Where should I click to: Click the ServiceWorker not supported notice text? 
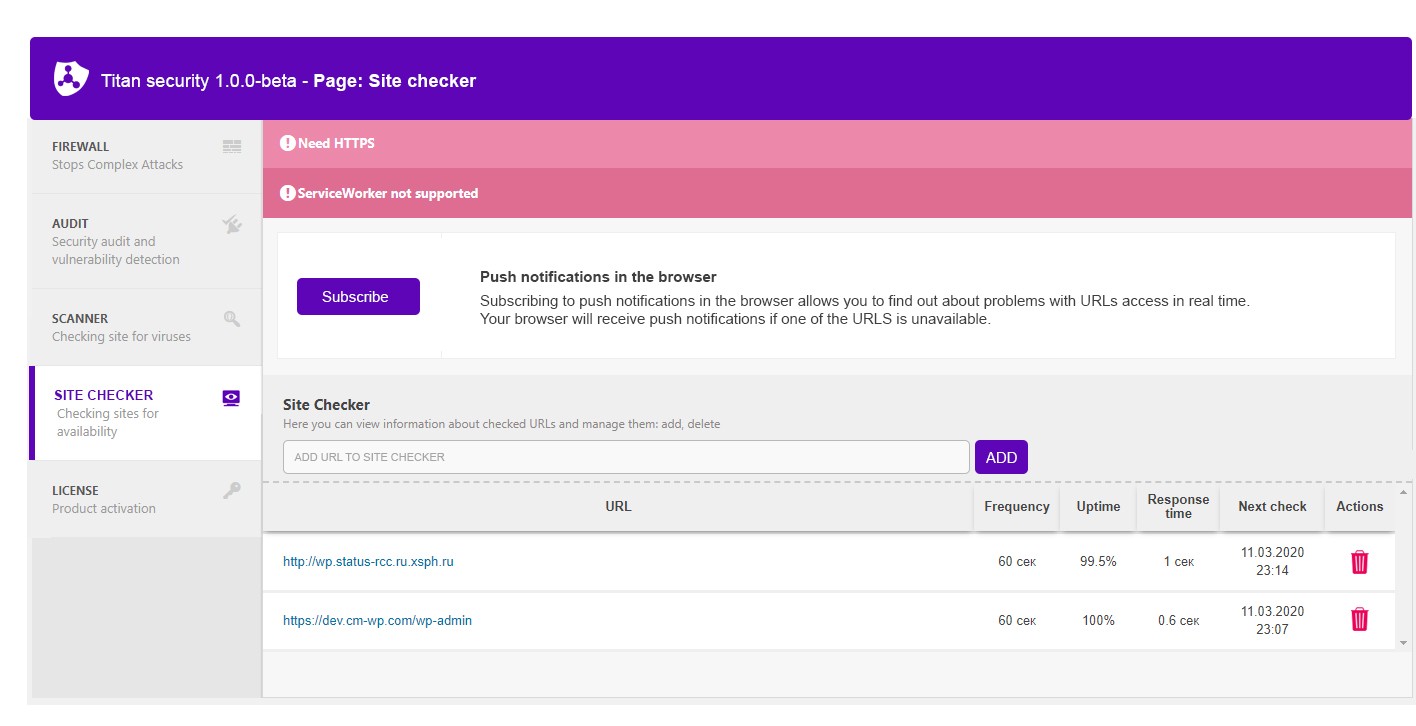[x=388, y=193]
